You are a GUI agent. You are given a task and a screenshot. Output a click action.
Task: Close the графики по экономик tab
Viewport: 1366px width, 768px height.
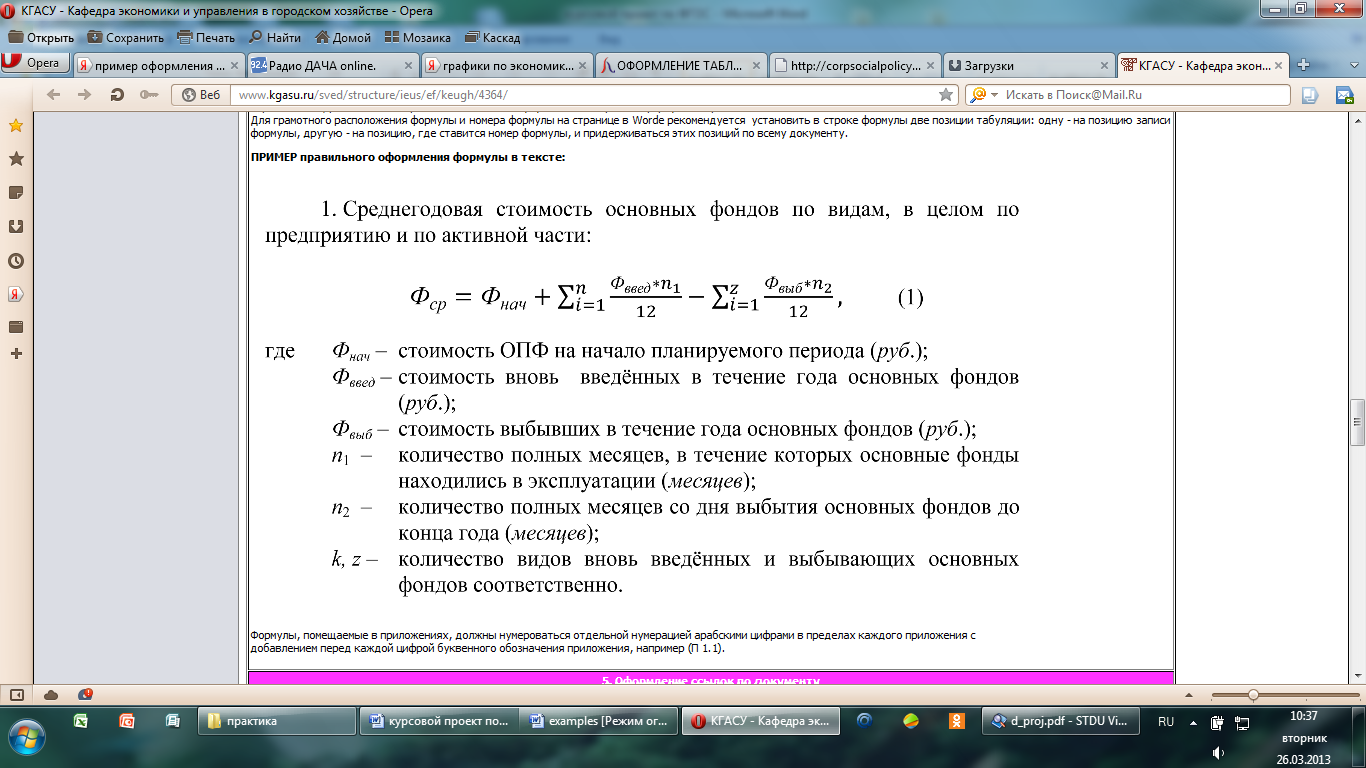(580, 65)
